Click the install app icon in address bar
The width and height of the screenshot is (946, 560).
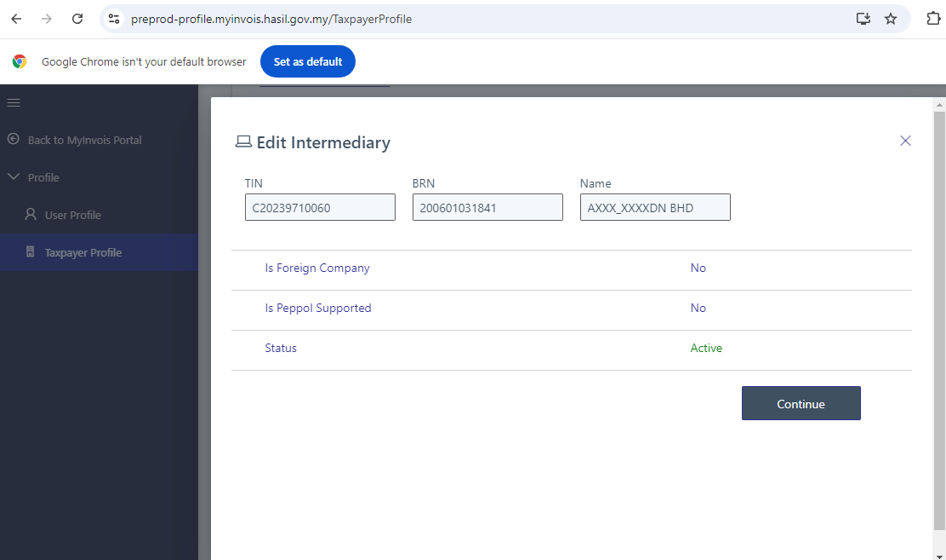863,19
